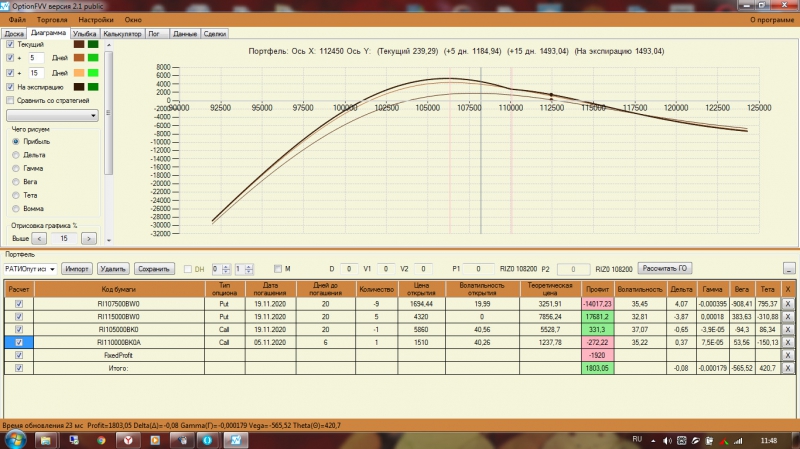This screenshot has height=449, width=800.
Task: Click the RU language indicator in the tray
Action: [x=637, y=439]
